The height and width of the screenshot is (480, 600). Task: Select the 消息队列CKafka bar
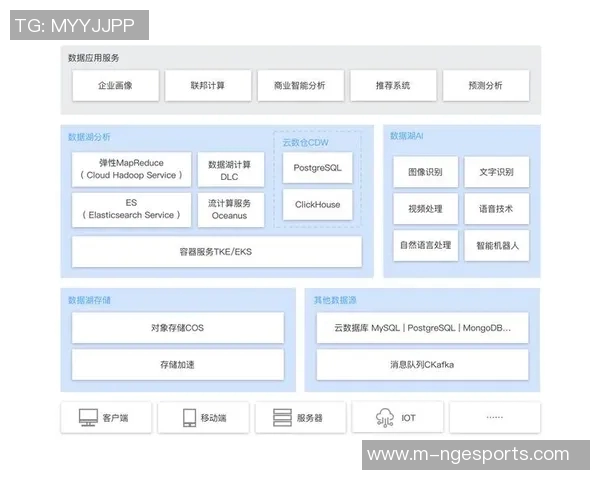422,364
